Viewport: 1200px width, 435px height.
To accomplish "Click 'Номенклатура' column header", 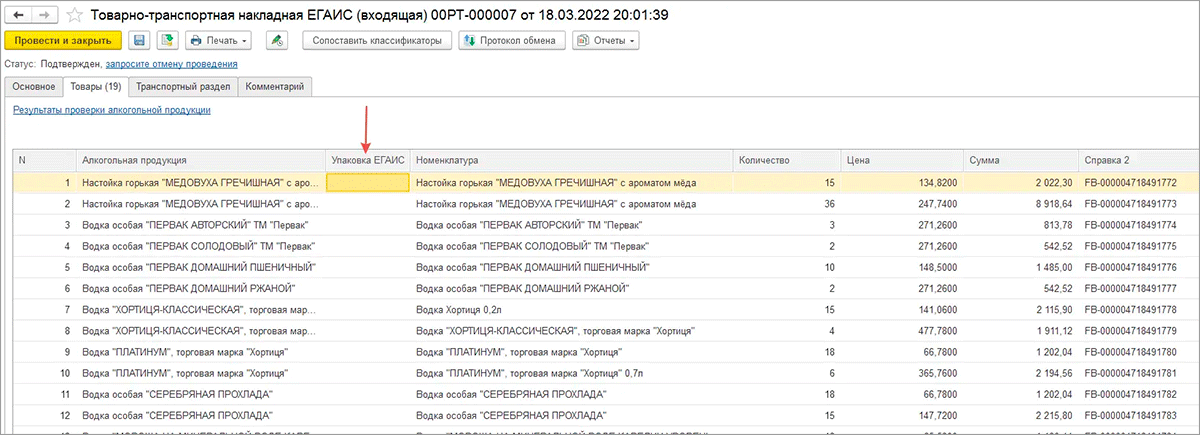I will [571, 160].
